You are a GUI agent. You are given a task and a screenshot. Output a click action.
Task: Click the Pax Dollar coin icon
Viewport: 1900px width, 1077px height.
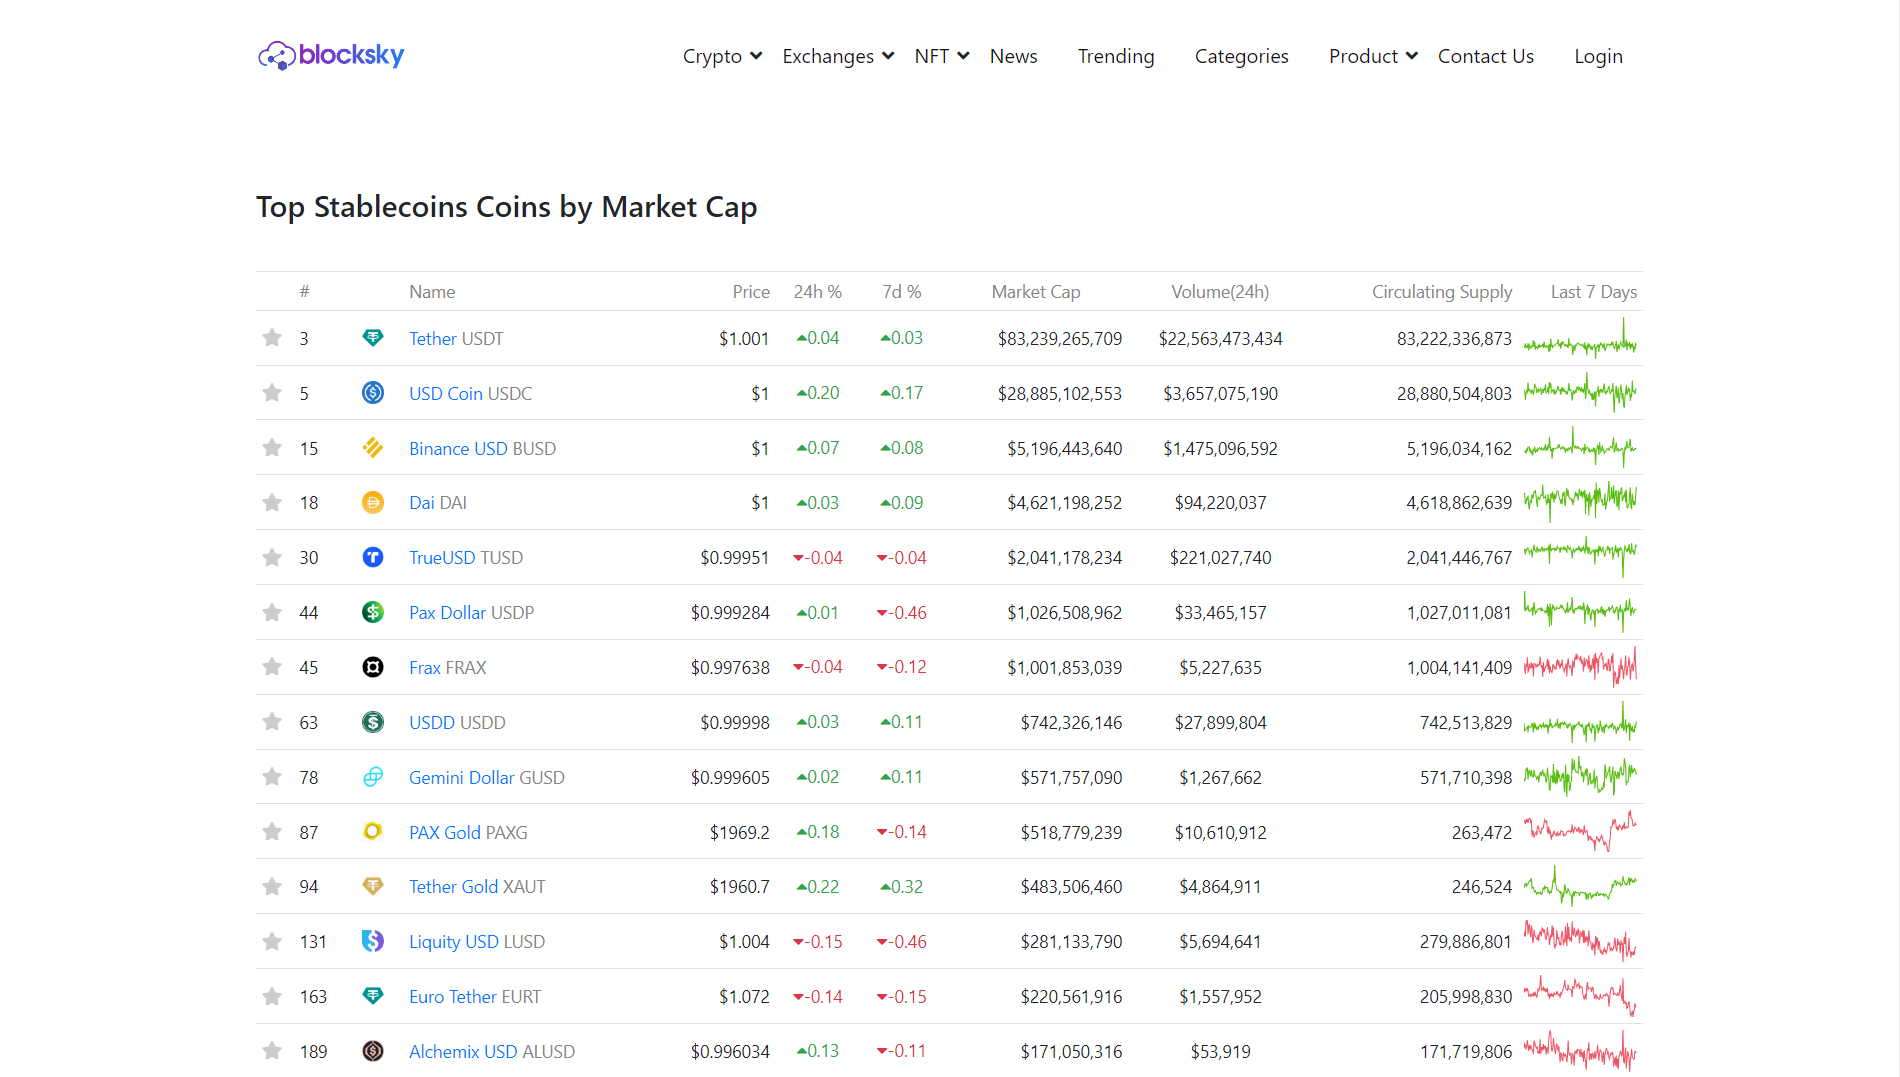point(373,612)
